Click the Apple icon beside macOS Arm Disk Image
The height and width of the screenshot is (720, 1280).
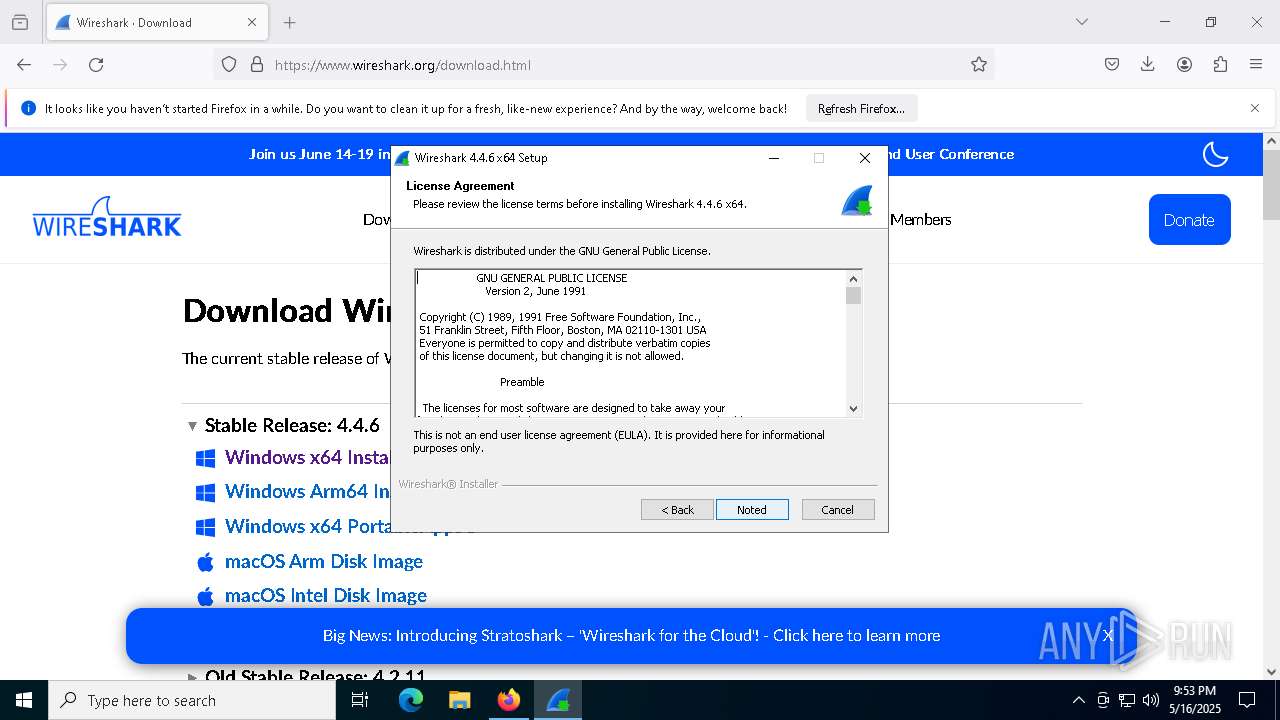coord(205,562)
